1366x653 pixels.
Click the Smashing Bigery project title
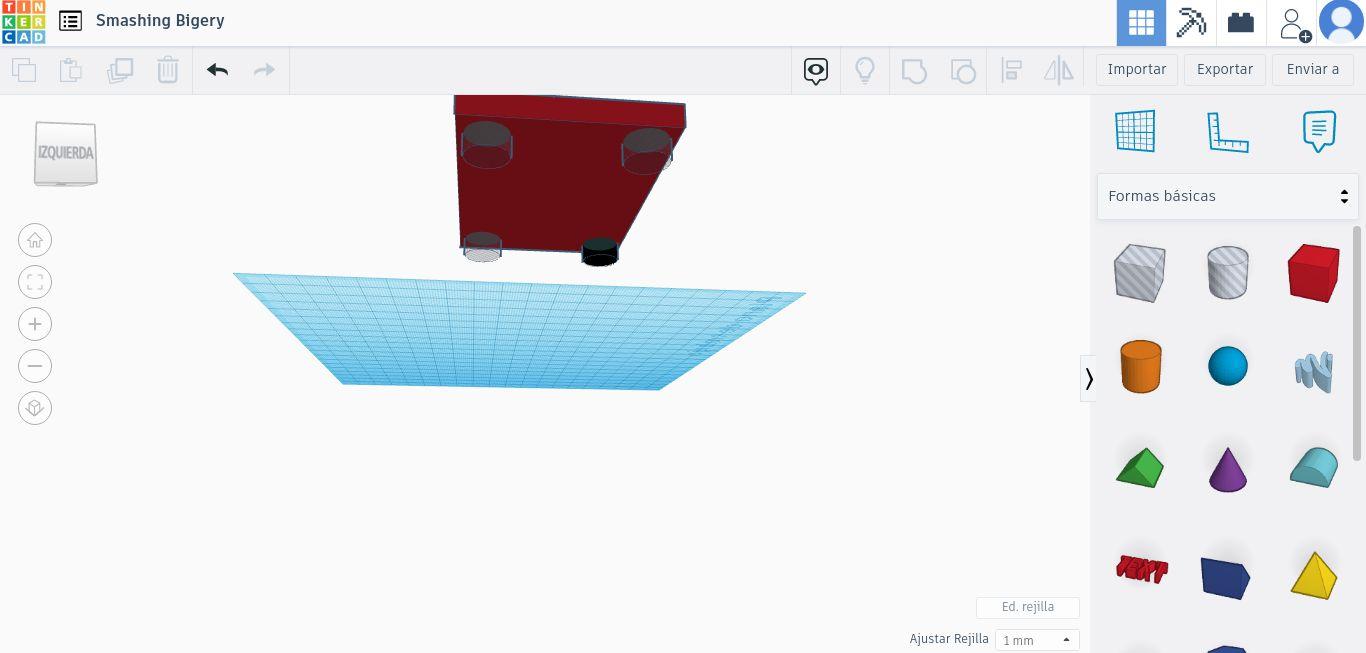pos(160,20)
